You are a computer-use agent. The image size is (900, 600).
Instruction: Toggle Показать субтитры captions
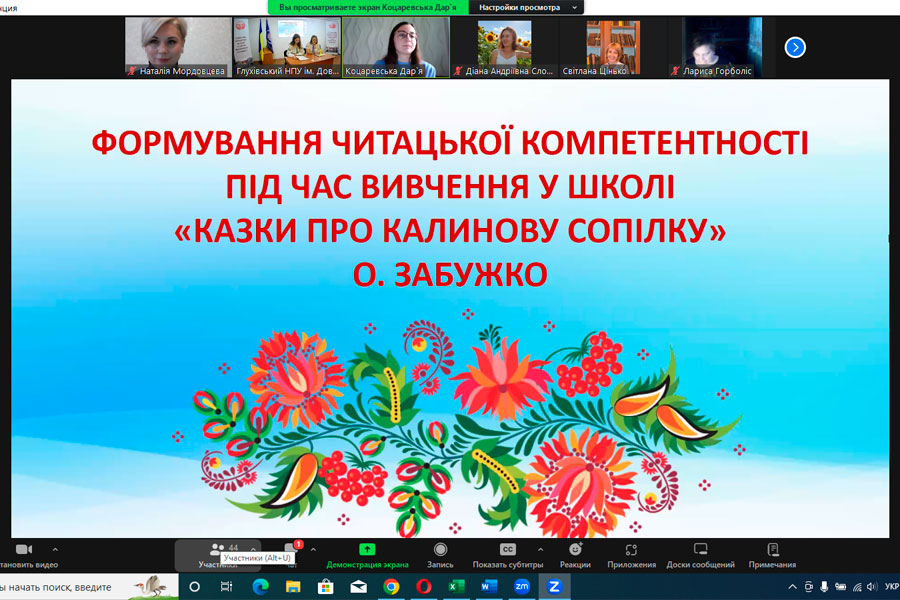tap(507, 556)
